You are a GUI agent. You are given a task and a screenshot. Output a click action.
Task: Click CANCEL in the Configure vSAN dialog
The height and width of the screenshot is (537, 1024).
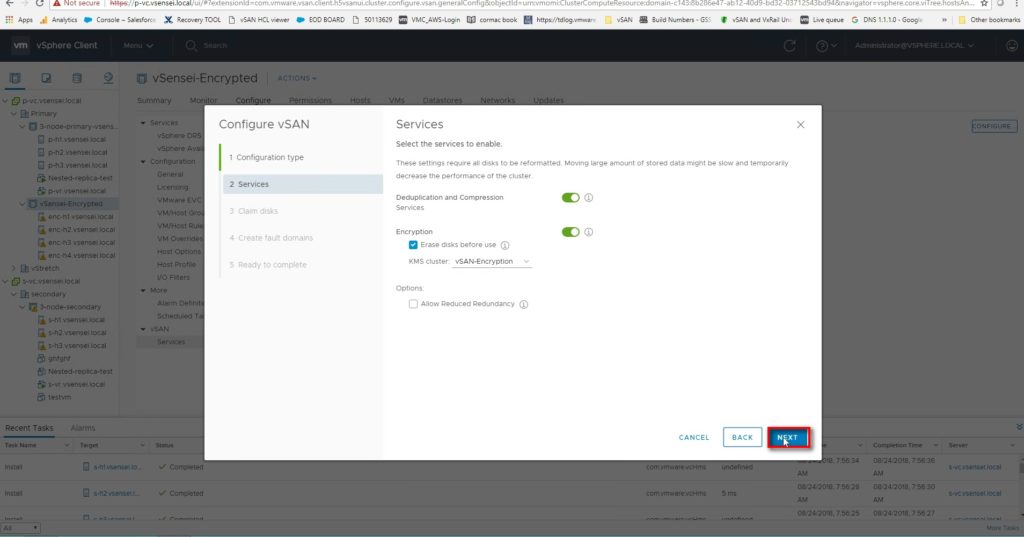pos(694,437)
